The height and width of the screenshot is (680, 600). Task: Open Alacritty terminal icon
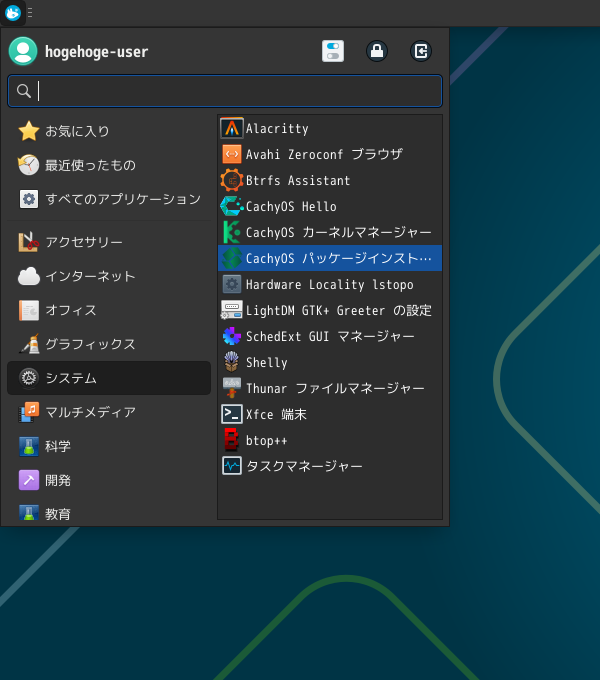(232, 128)
